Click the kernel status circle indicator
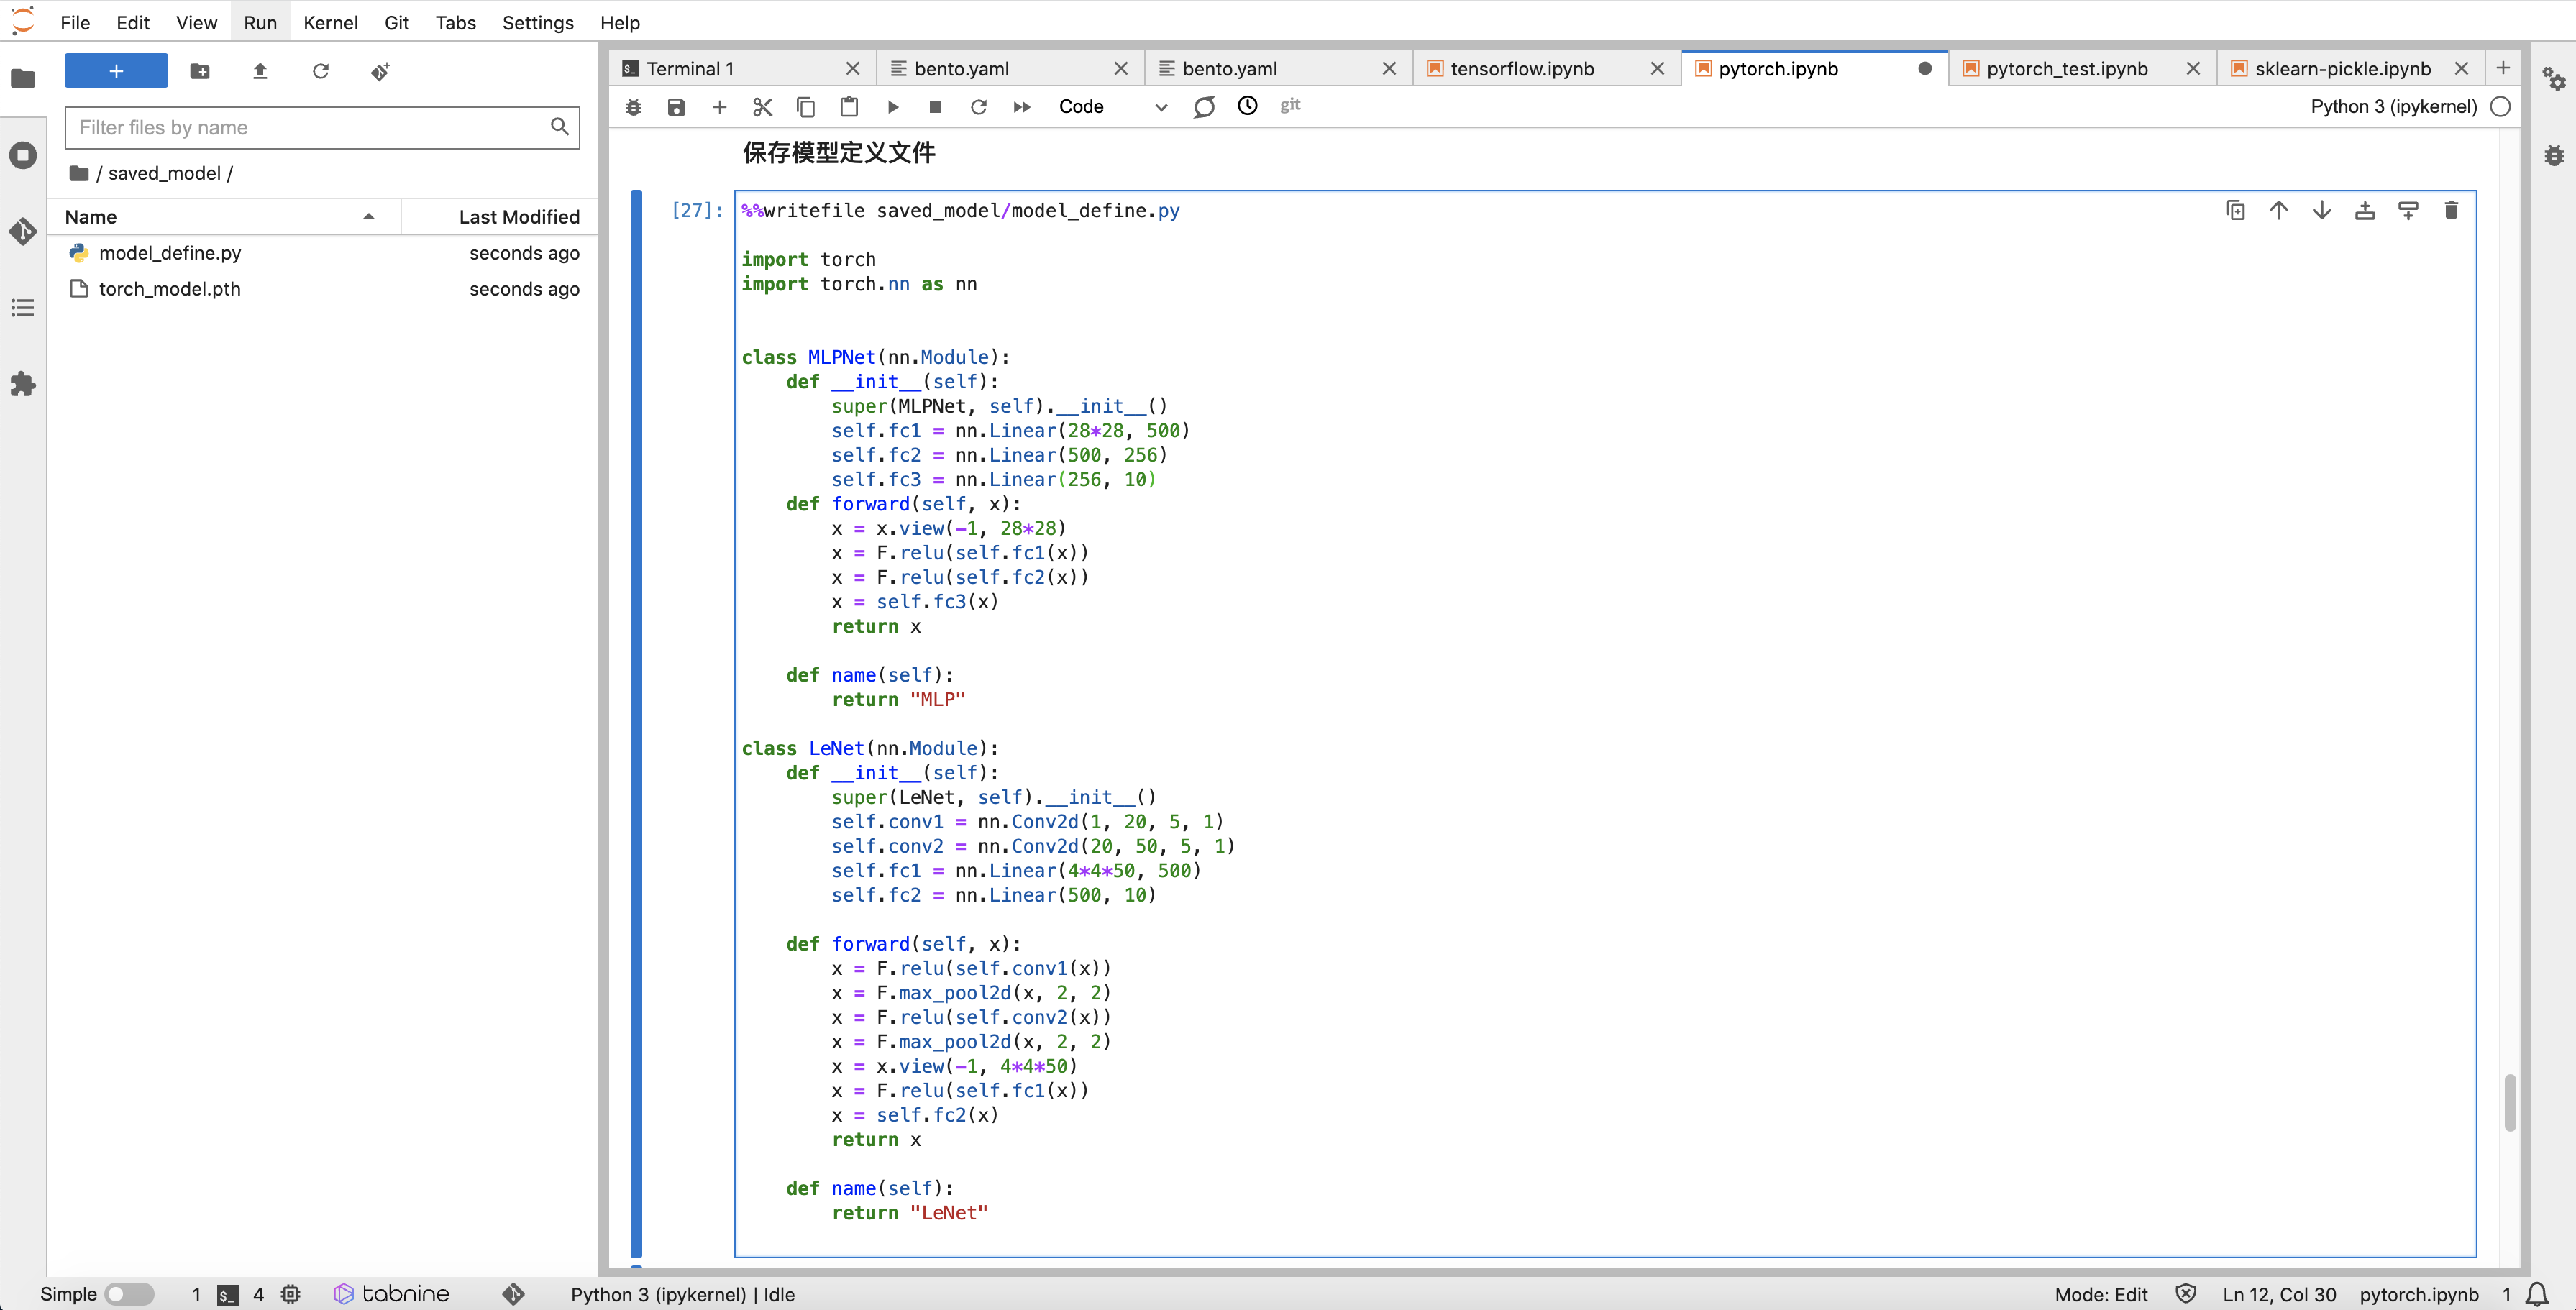The width and height of the screenshot is (2576, 1310). [x=2500, y=107]
